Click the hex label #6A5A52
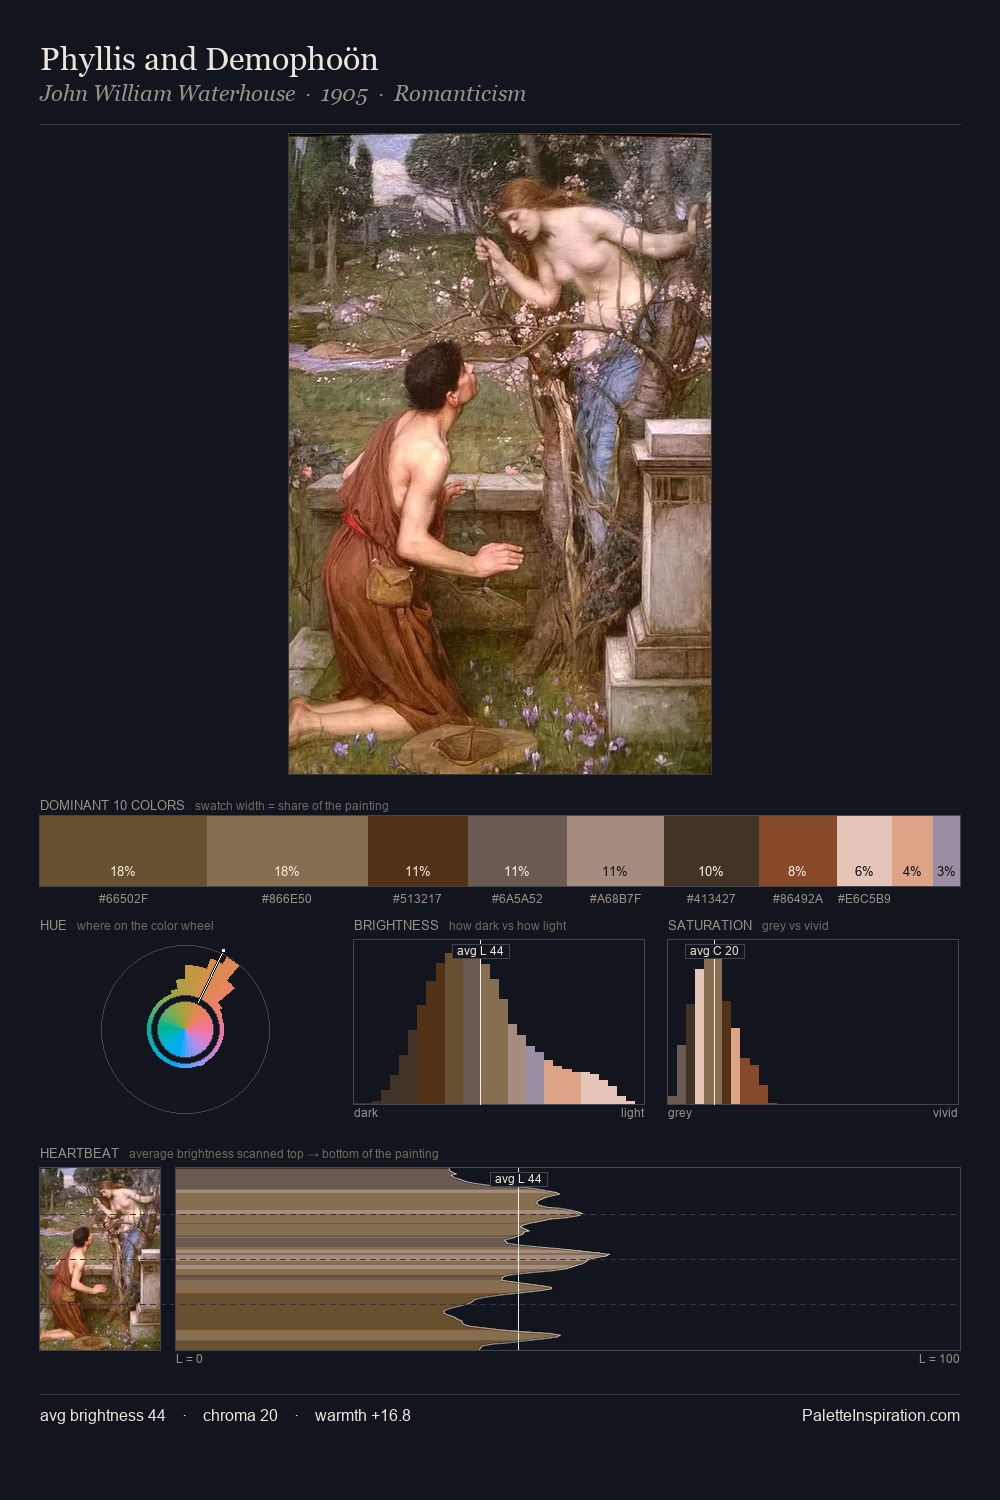The height and width of the screenshot is (1500, 1000). pos(517,899)
